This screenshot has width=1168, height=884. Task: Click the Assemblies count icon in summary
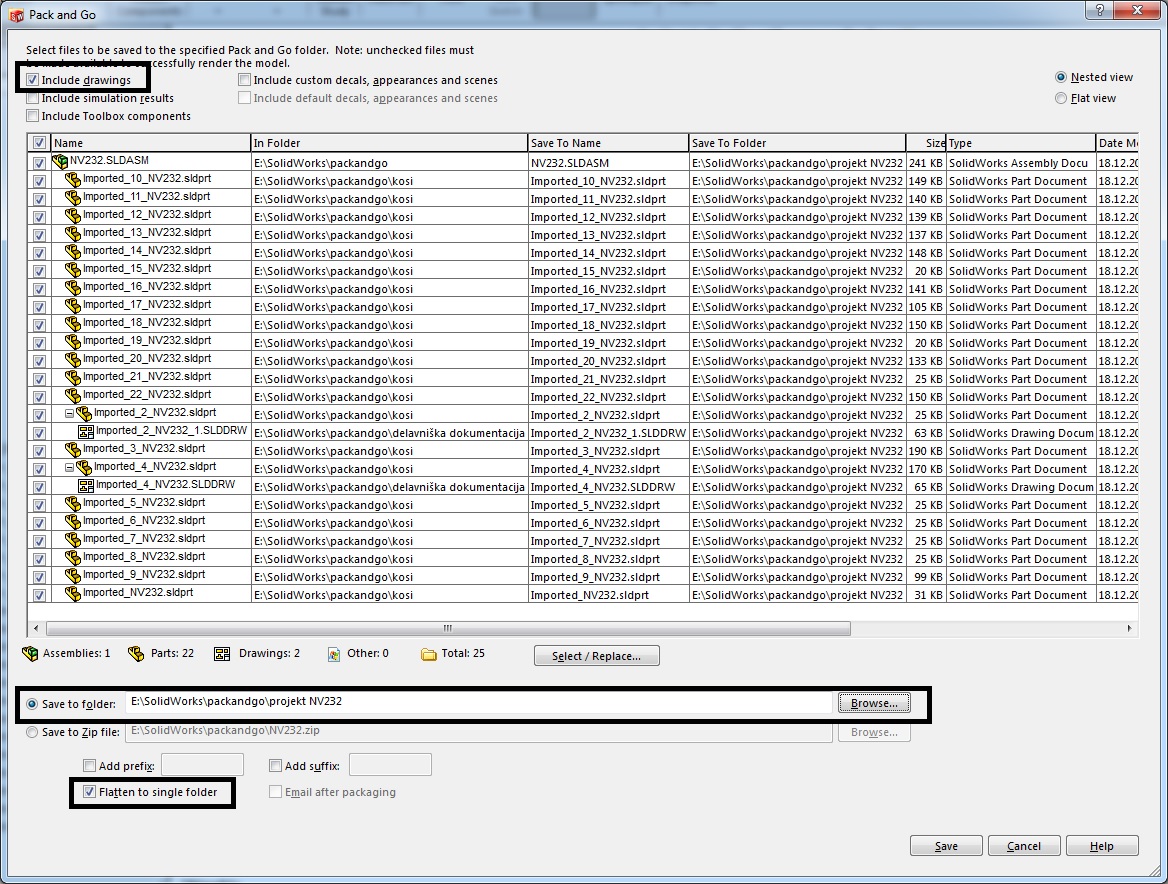30,654
